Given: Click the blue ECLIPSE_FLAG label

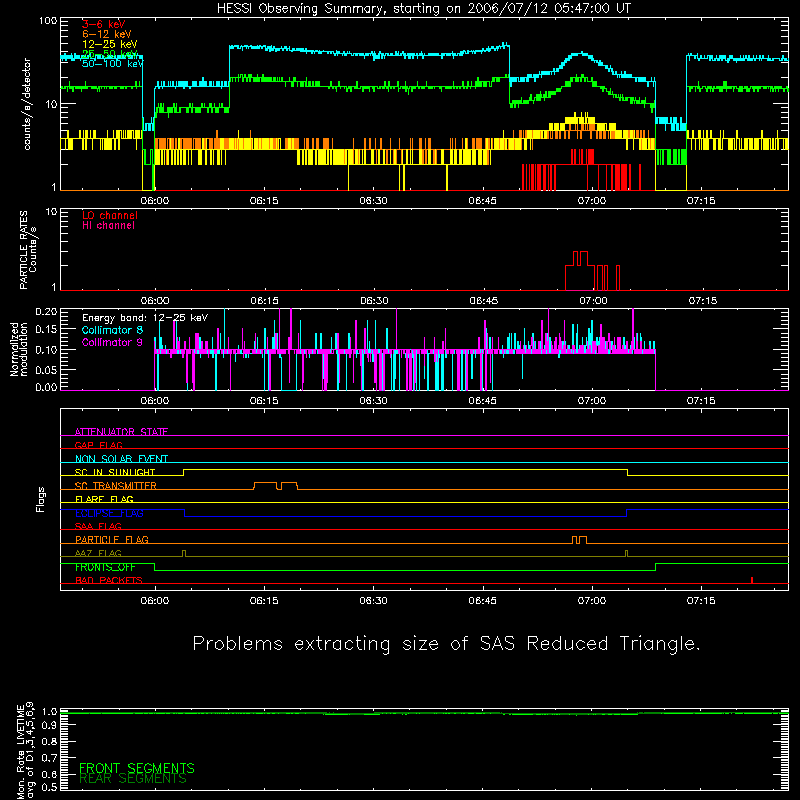Looking at the screenshot, I should [109, 513].
